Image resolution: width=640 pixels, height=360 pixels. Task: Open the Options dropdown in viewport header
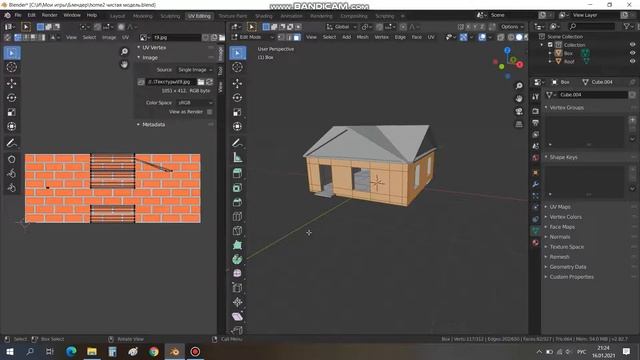(x=512, y=27)
